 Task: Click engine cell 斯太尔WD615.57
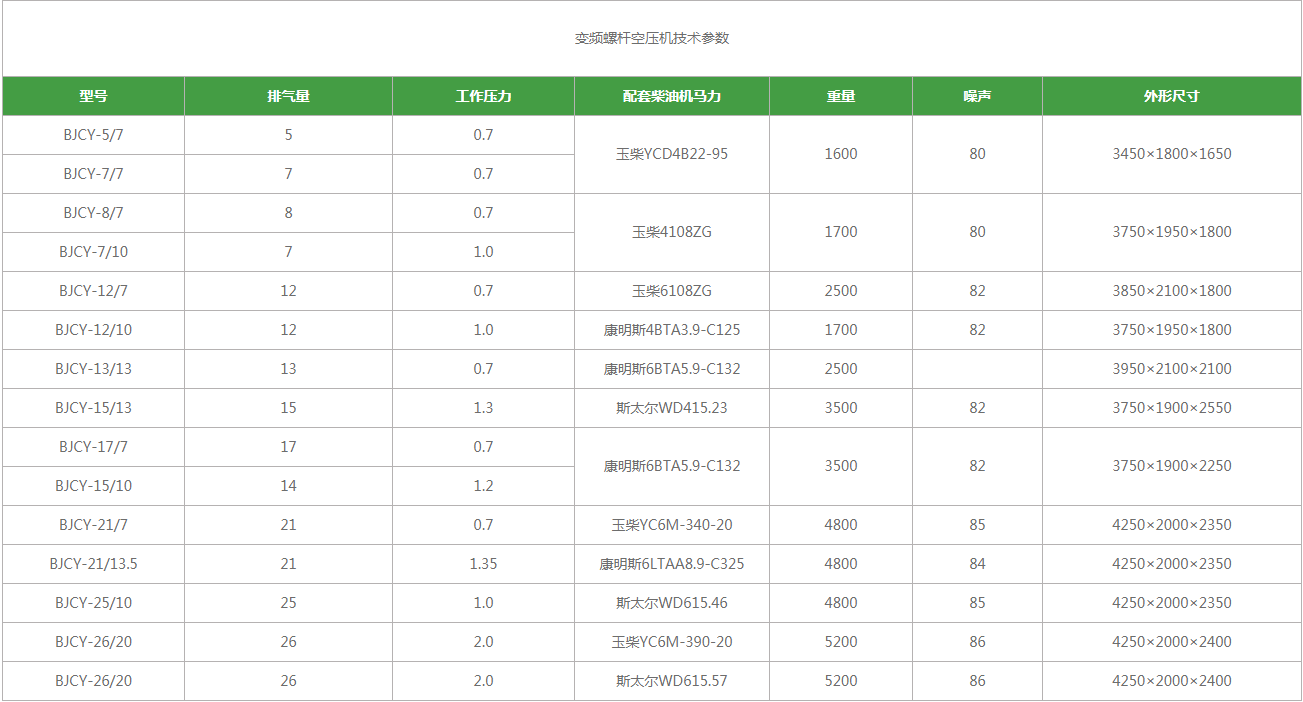pyautogui.click(x=672, y=681)
